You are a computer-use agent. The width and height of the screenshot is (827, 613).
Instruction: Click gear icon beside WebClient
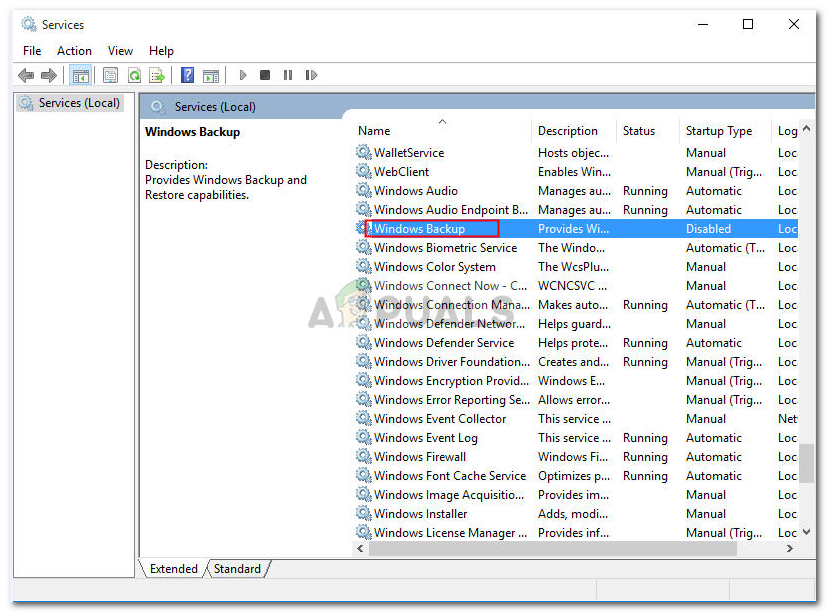tap(363, 171)
